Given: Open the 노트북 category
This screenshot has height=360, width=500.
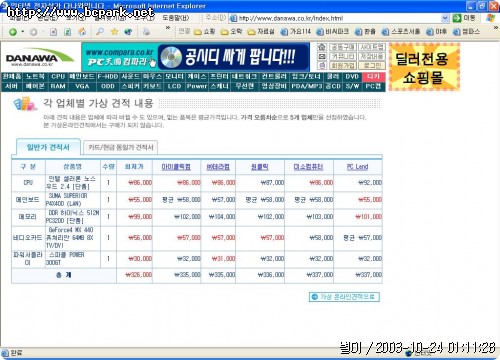Looking at the screenshot, I should [x=35, y=76].
